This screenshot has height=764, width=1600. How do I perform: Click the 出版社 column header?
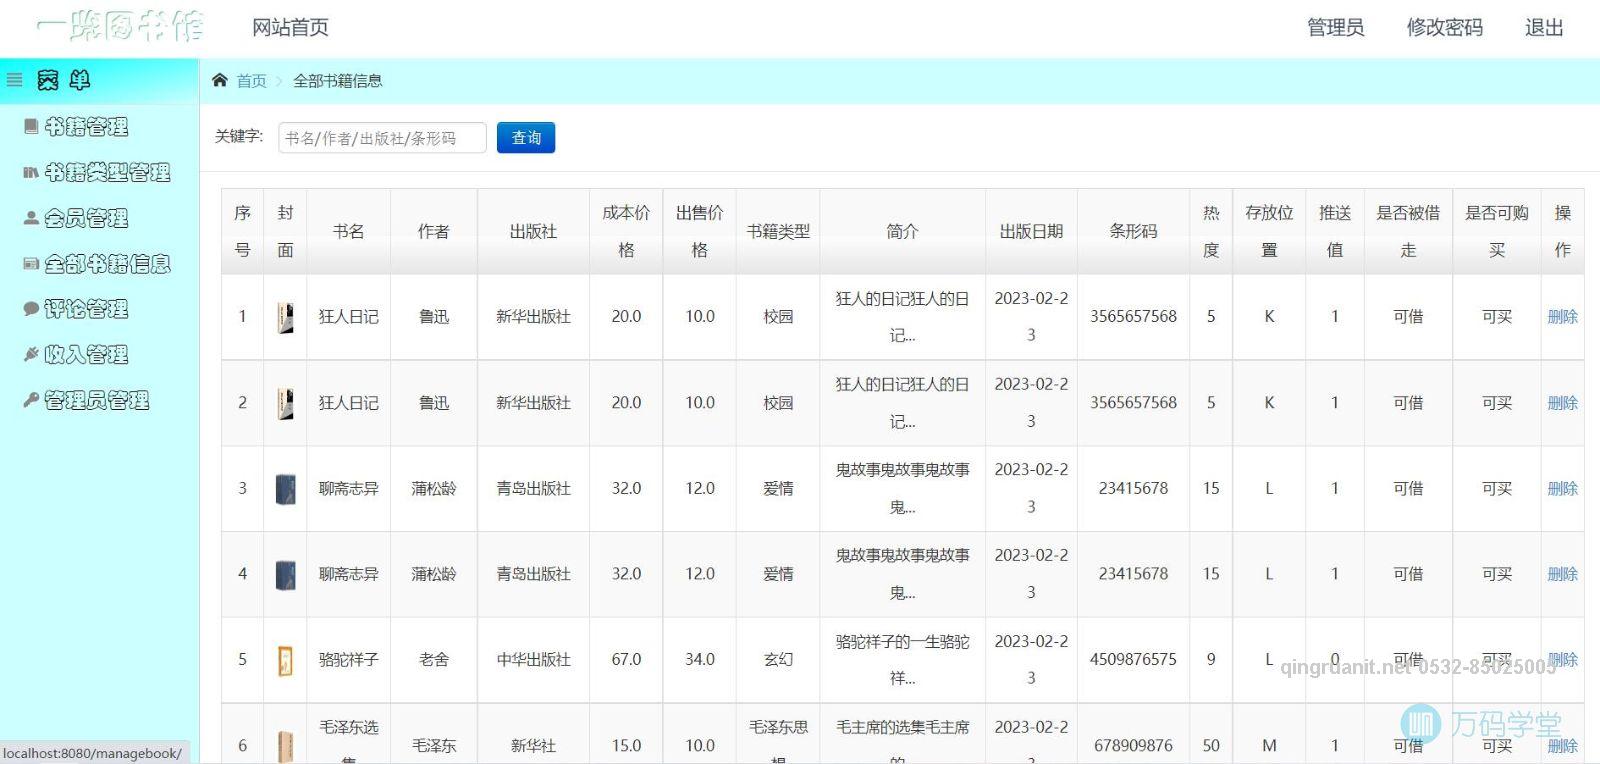533,231
